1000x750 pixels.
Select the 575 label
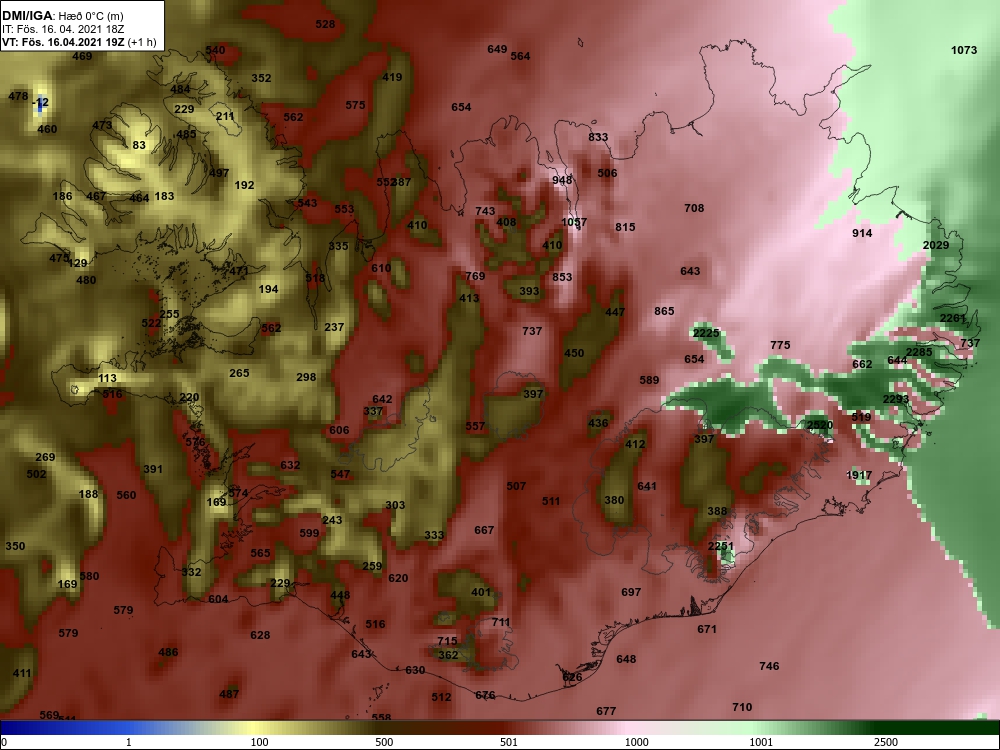coord(355,105)
